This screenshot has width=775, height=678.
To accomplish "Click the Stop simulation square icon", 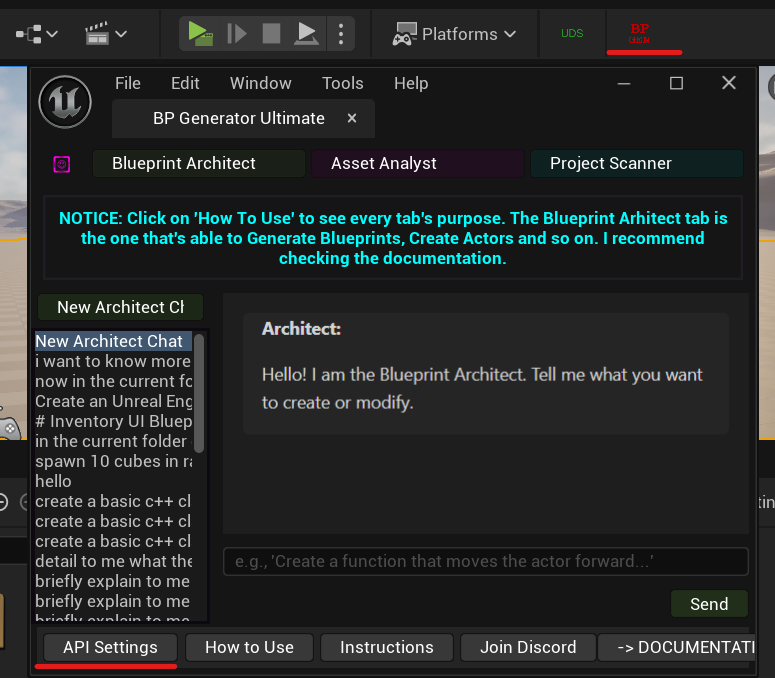I will pyautogui.click(x=271, y=34).
